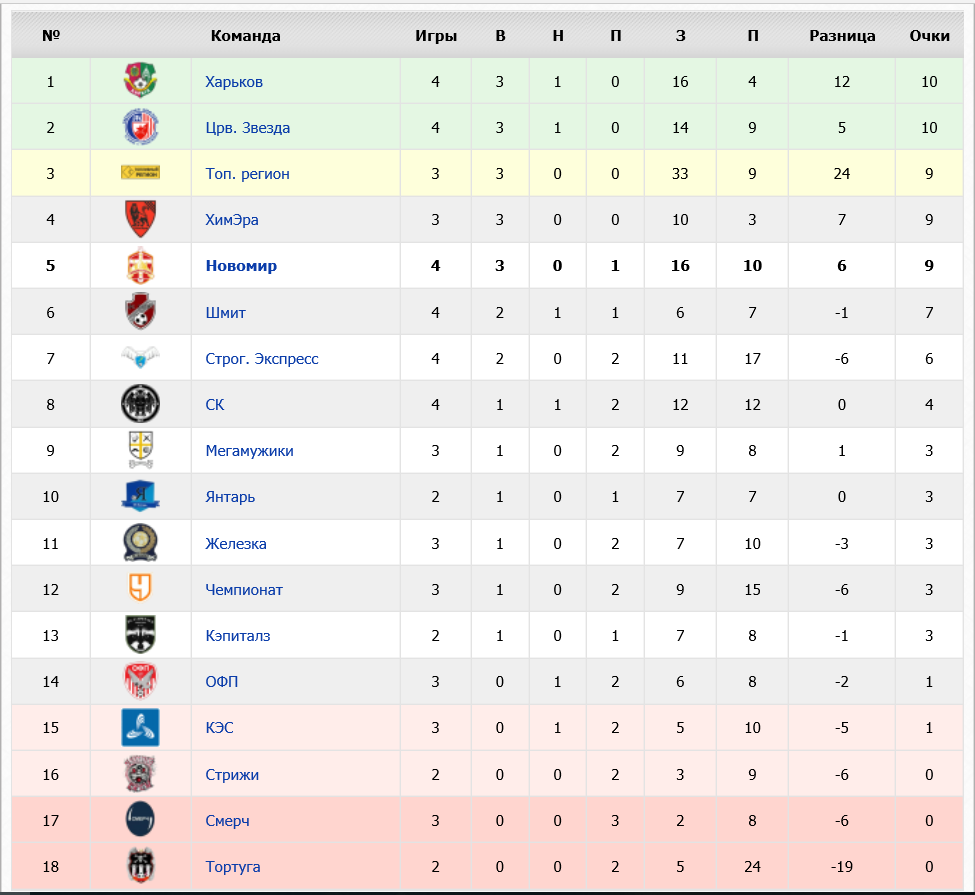
Task: Click the round black СК emblem
Action: coord(141,404)
